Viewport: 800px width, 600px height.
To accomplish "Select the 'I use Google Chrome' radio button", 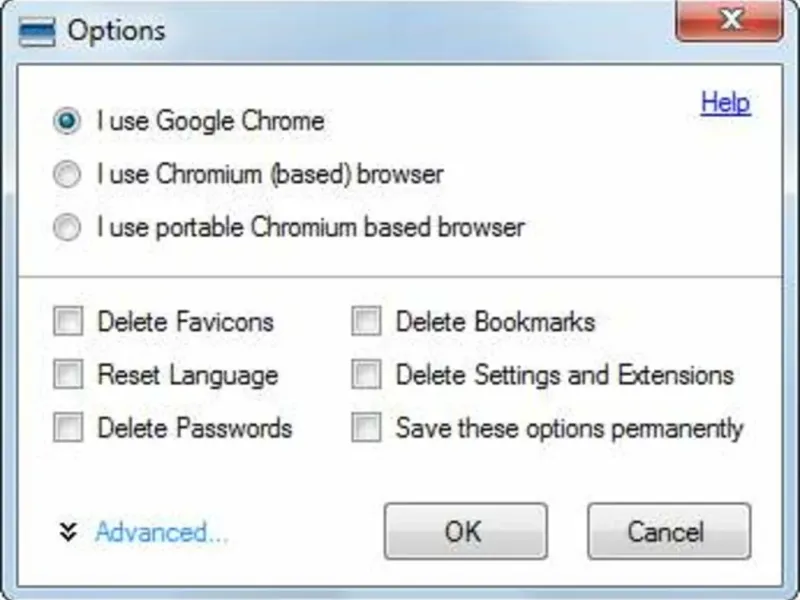I will (67, 122).
